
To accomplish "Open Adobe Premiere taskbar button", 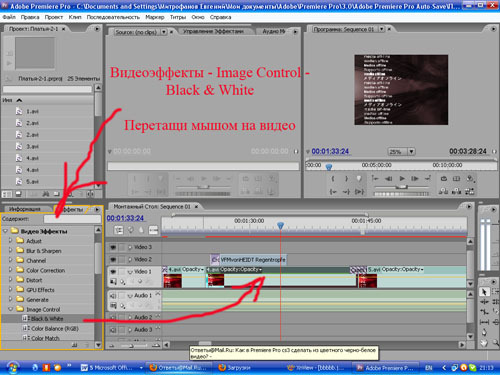I will click(385, 368).
